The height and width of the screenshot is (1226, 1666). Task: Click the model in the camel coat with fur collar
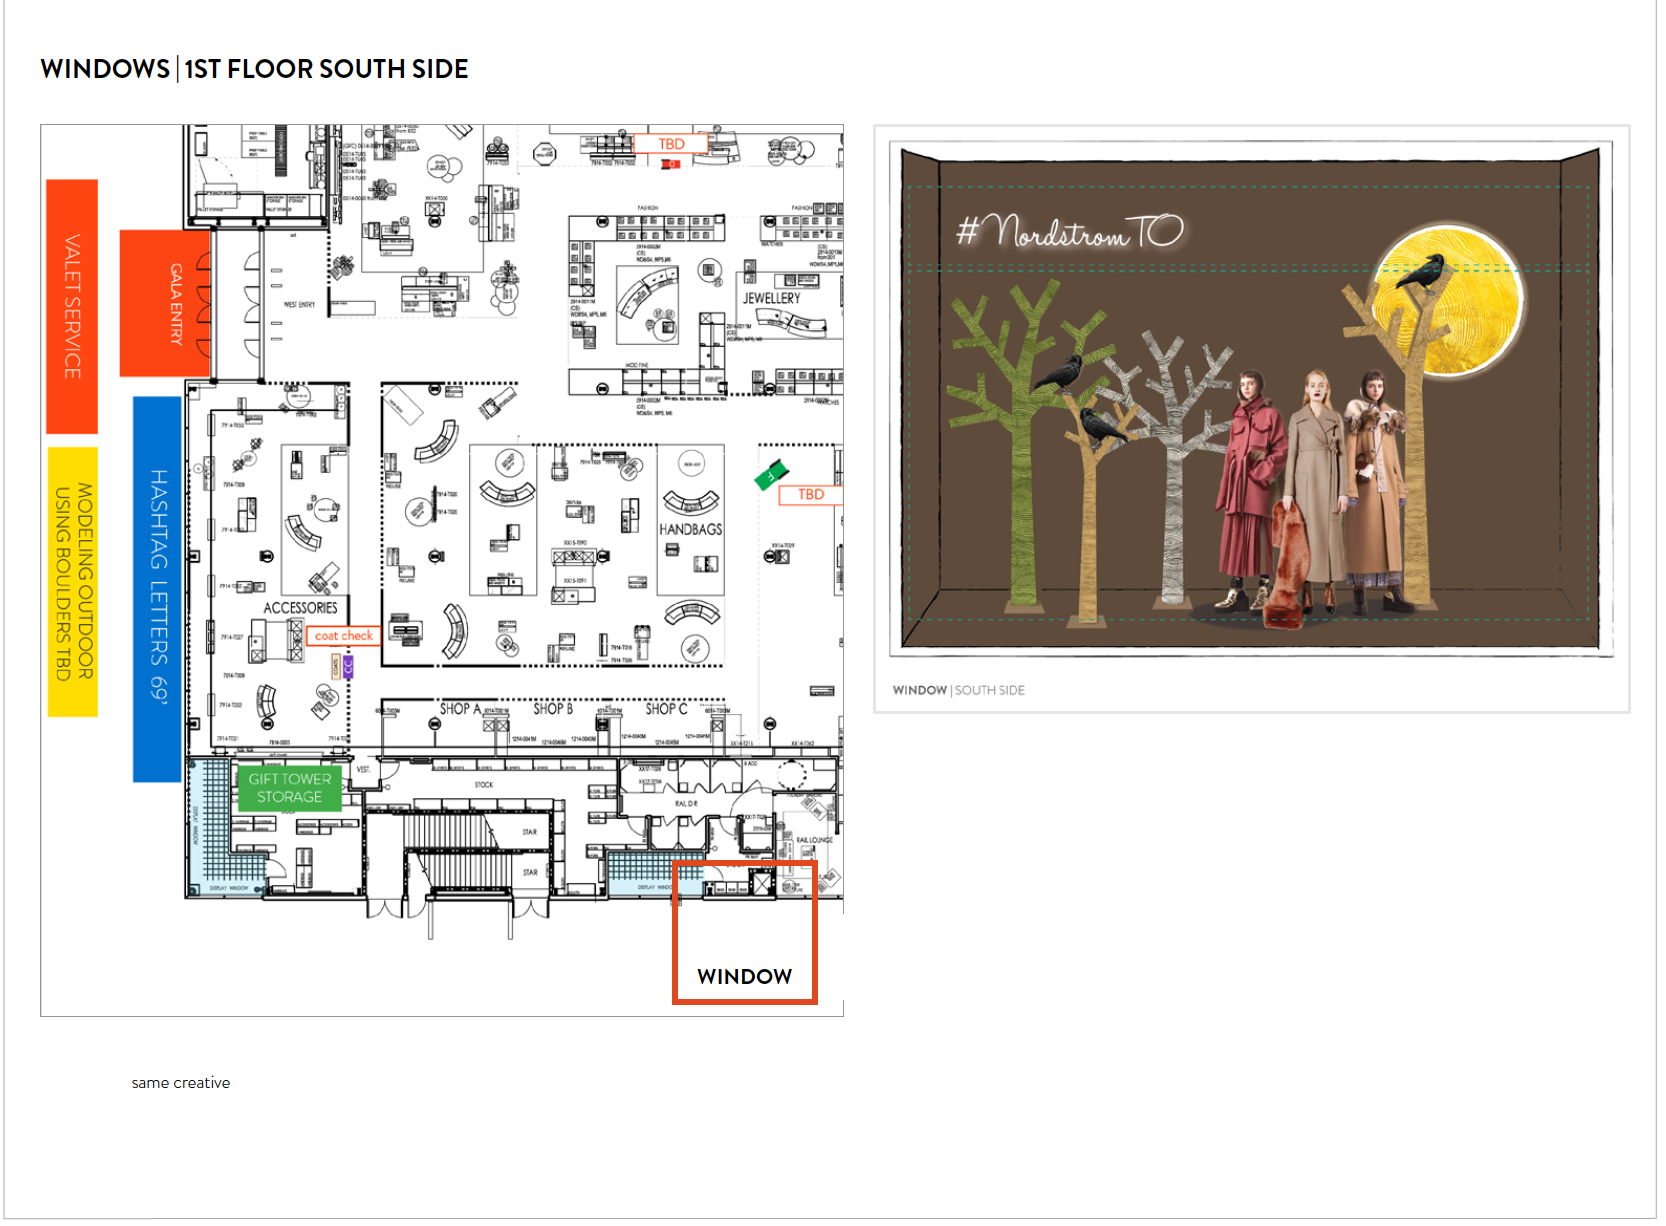point(1378,490)
